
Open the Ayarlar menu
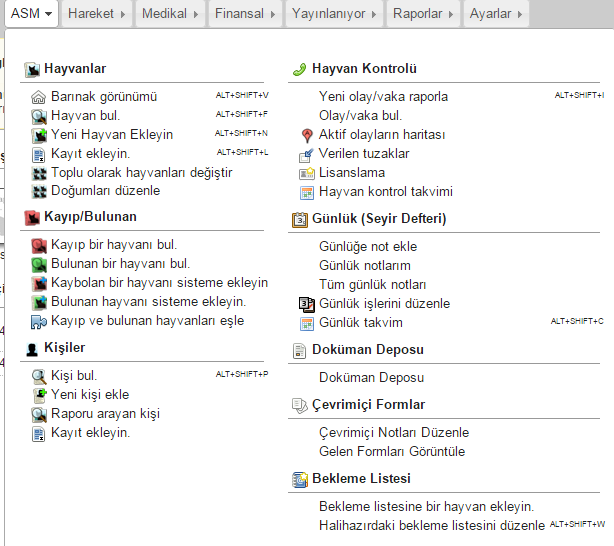[x=496, y=14]
